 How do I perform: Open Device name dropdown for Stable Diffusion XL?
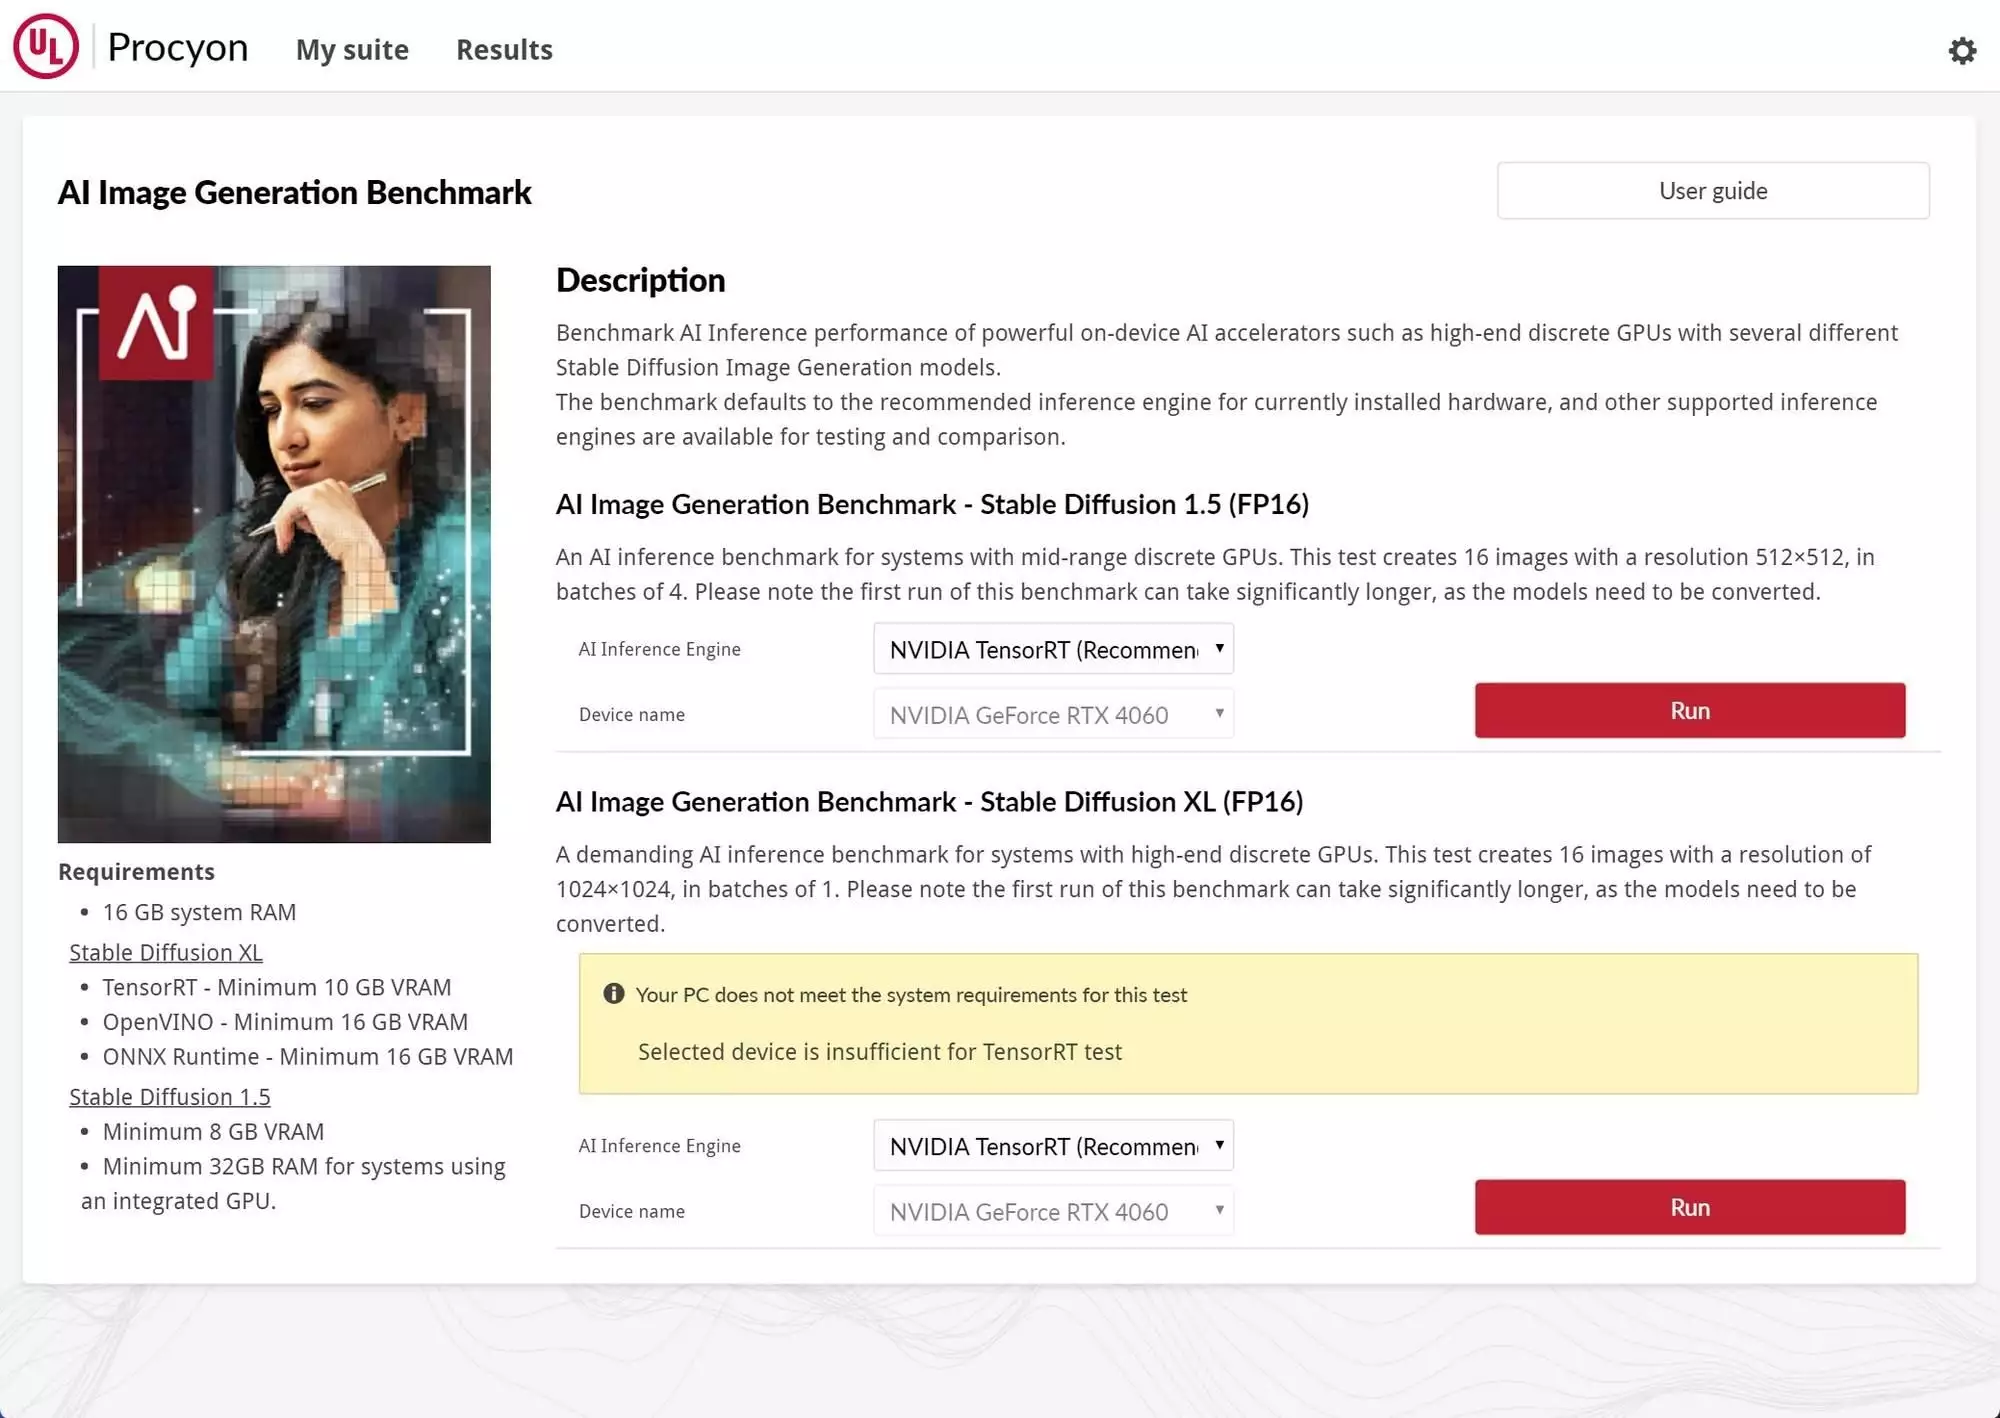[x=1054, y=1211]
